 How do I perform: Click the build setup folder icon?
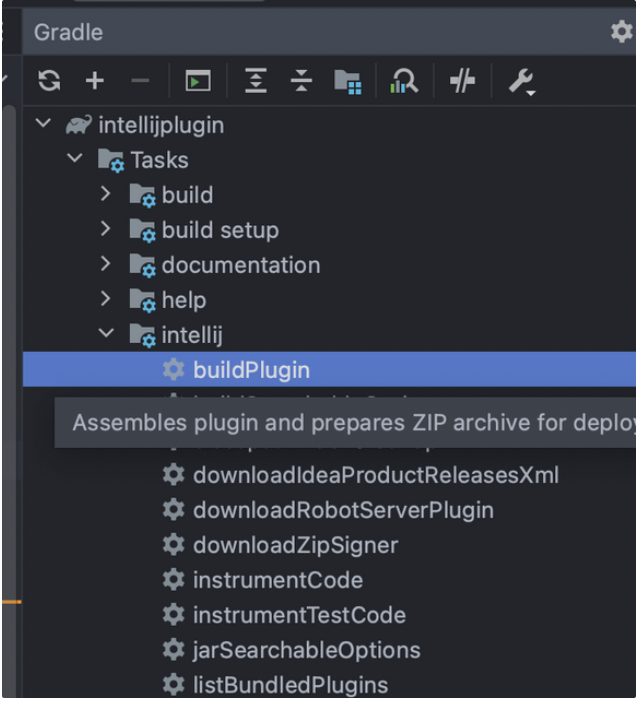(x=142, y=231)
